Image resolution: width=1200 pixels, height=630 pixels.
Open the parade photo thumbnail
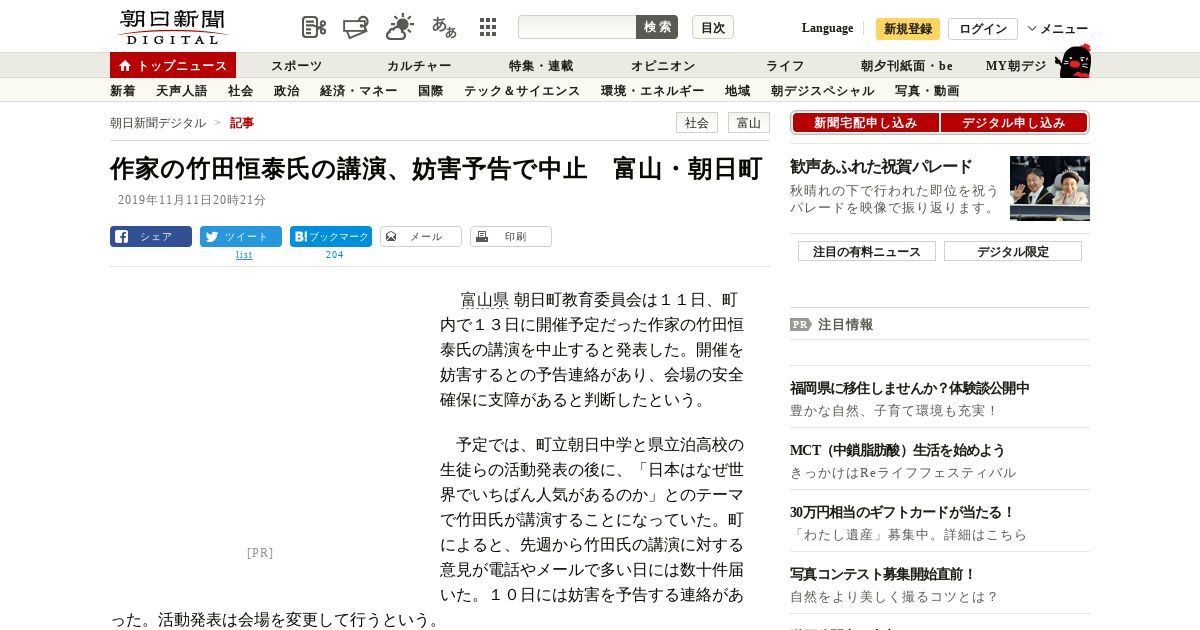pos(1050,188)
